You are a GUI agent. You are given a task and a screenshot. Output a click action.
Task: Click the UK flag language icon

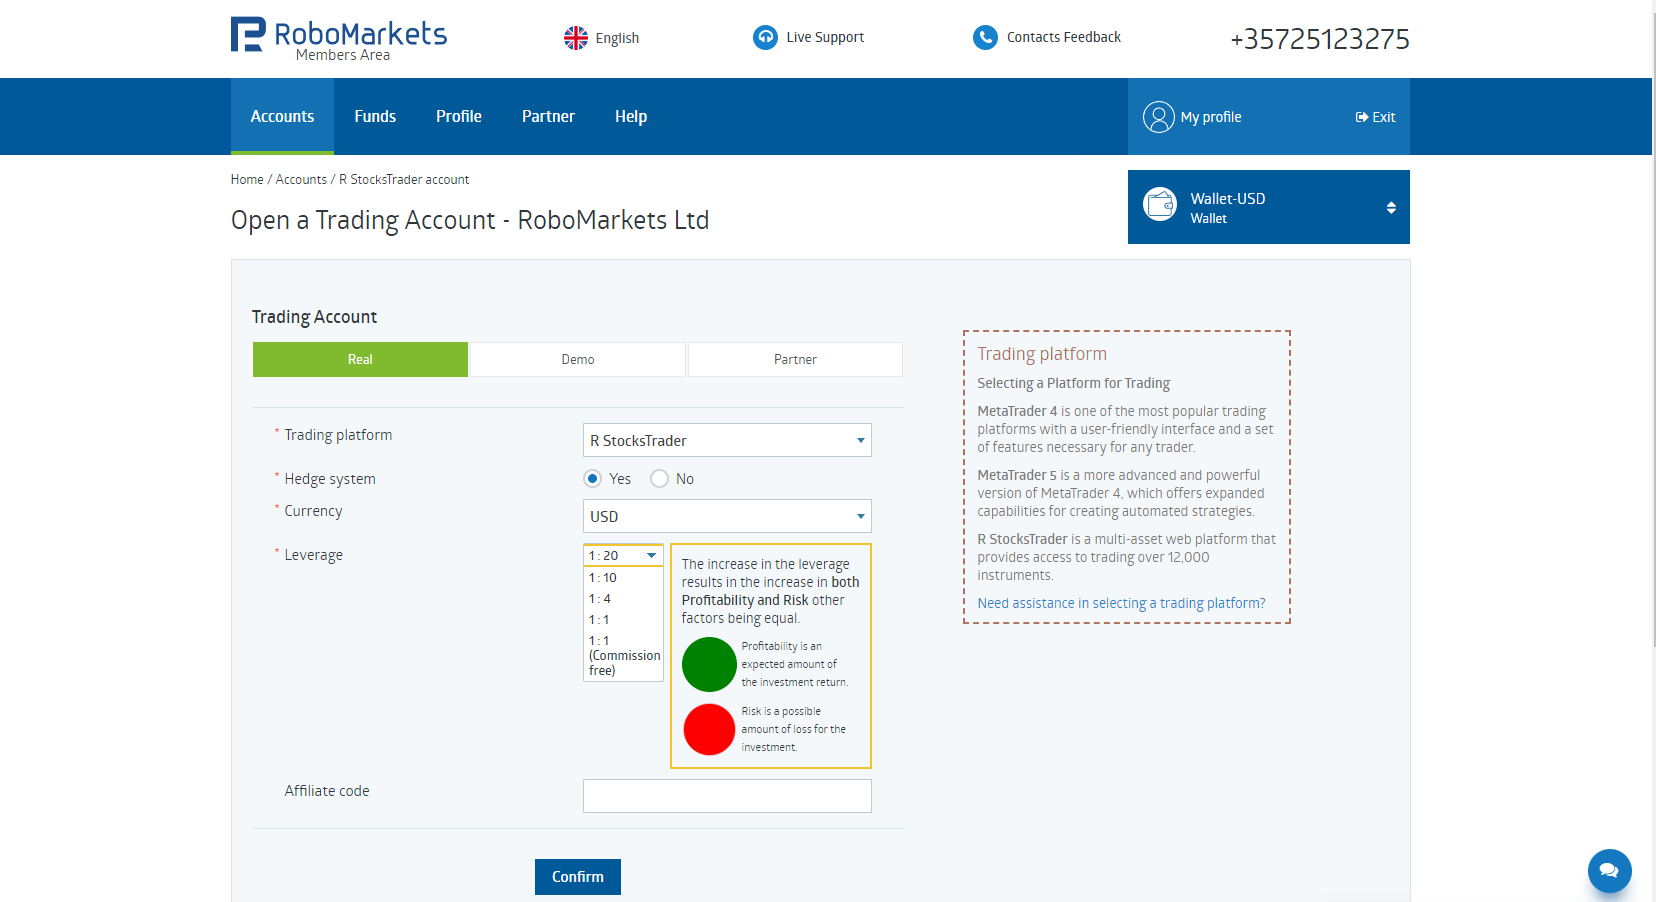576,38
